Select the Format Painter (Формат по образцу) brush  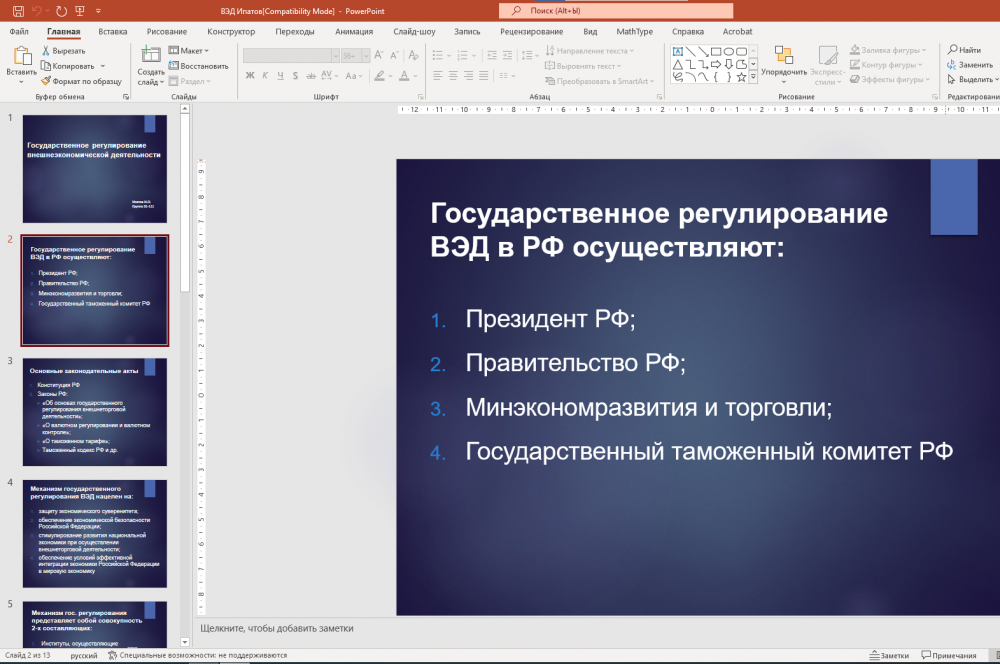point(46,81)
